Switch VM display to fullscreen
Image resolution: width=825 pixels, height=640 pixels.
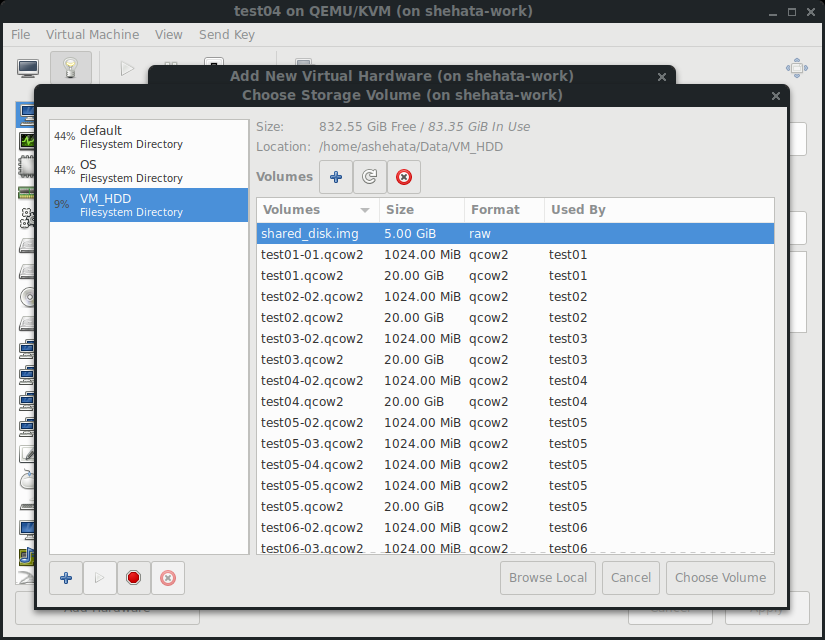pos(796,68)
